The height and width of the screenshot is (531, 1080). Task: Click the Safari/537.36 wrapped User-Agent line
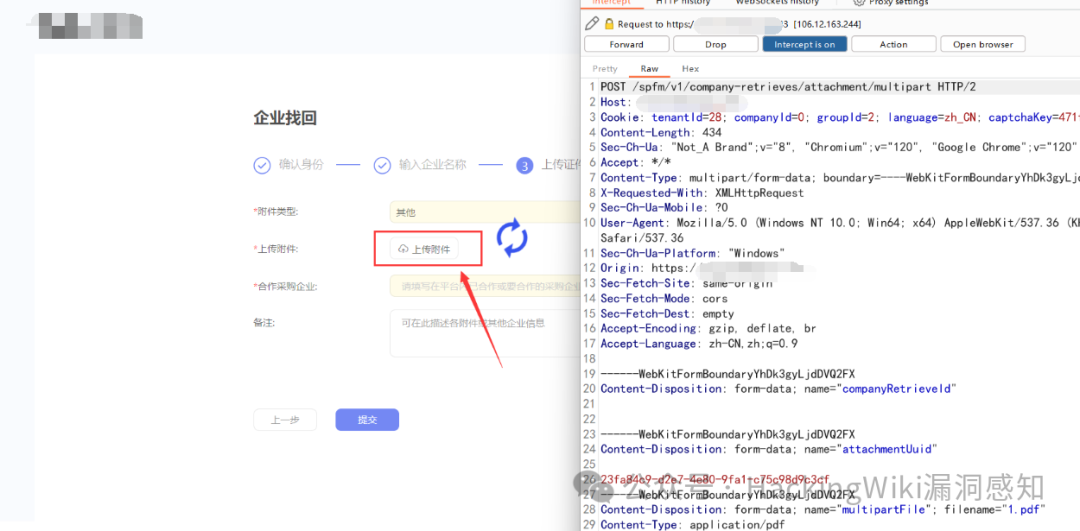(x=642, y=238)
